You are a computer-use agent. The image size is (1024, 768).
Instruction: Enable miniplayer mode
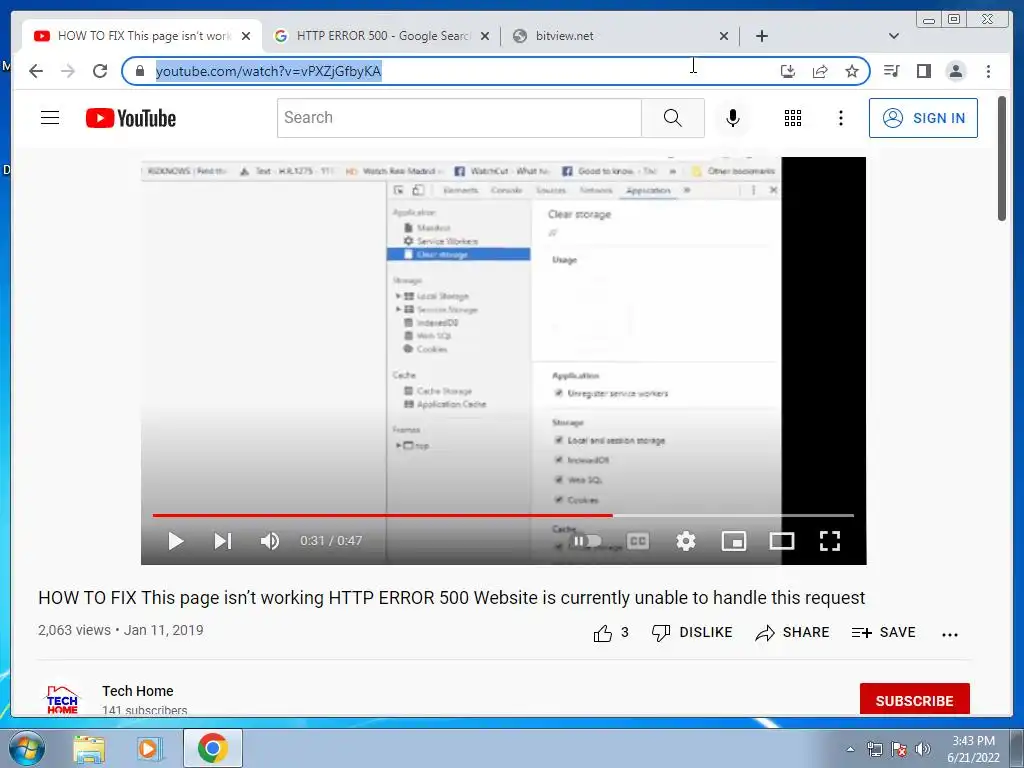[733, 541]
